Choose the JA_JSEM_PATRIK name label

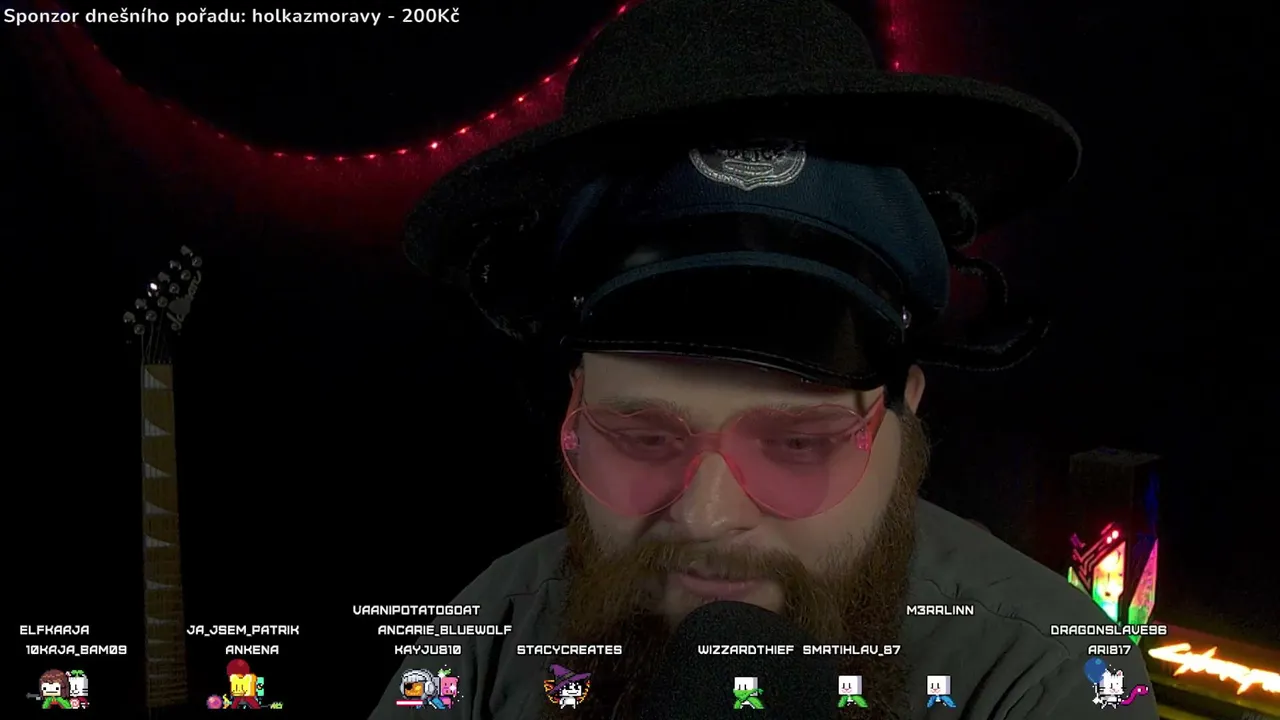(243, 630)
